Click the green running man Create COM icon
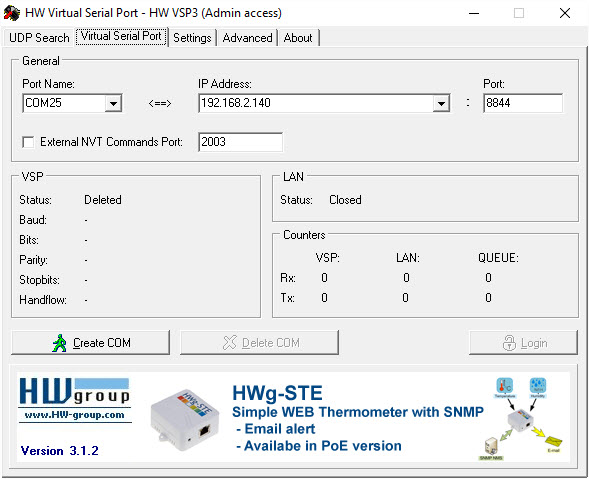This screenshot has width=589, height=479. pos(59,343)
